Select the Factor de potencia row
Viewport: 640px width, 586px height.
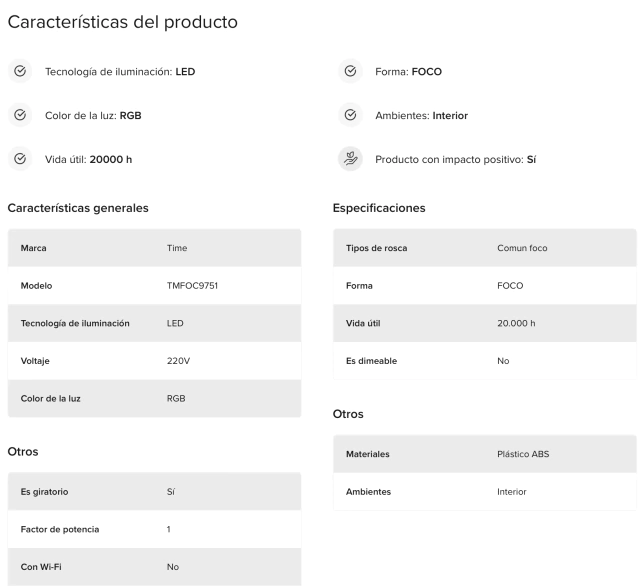[154, 529]
